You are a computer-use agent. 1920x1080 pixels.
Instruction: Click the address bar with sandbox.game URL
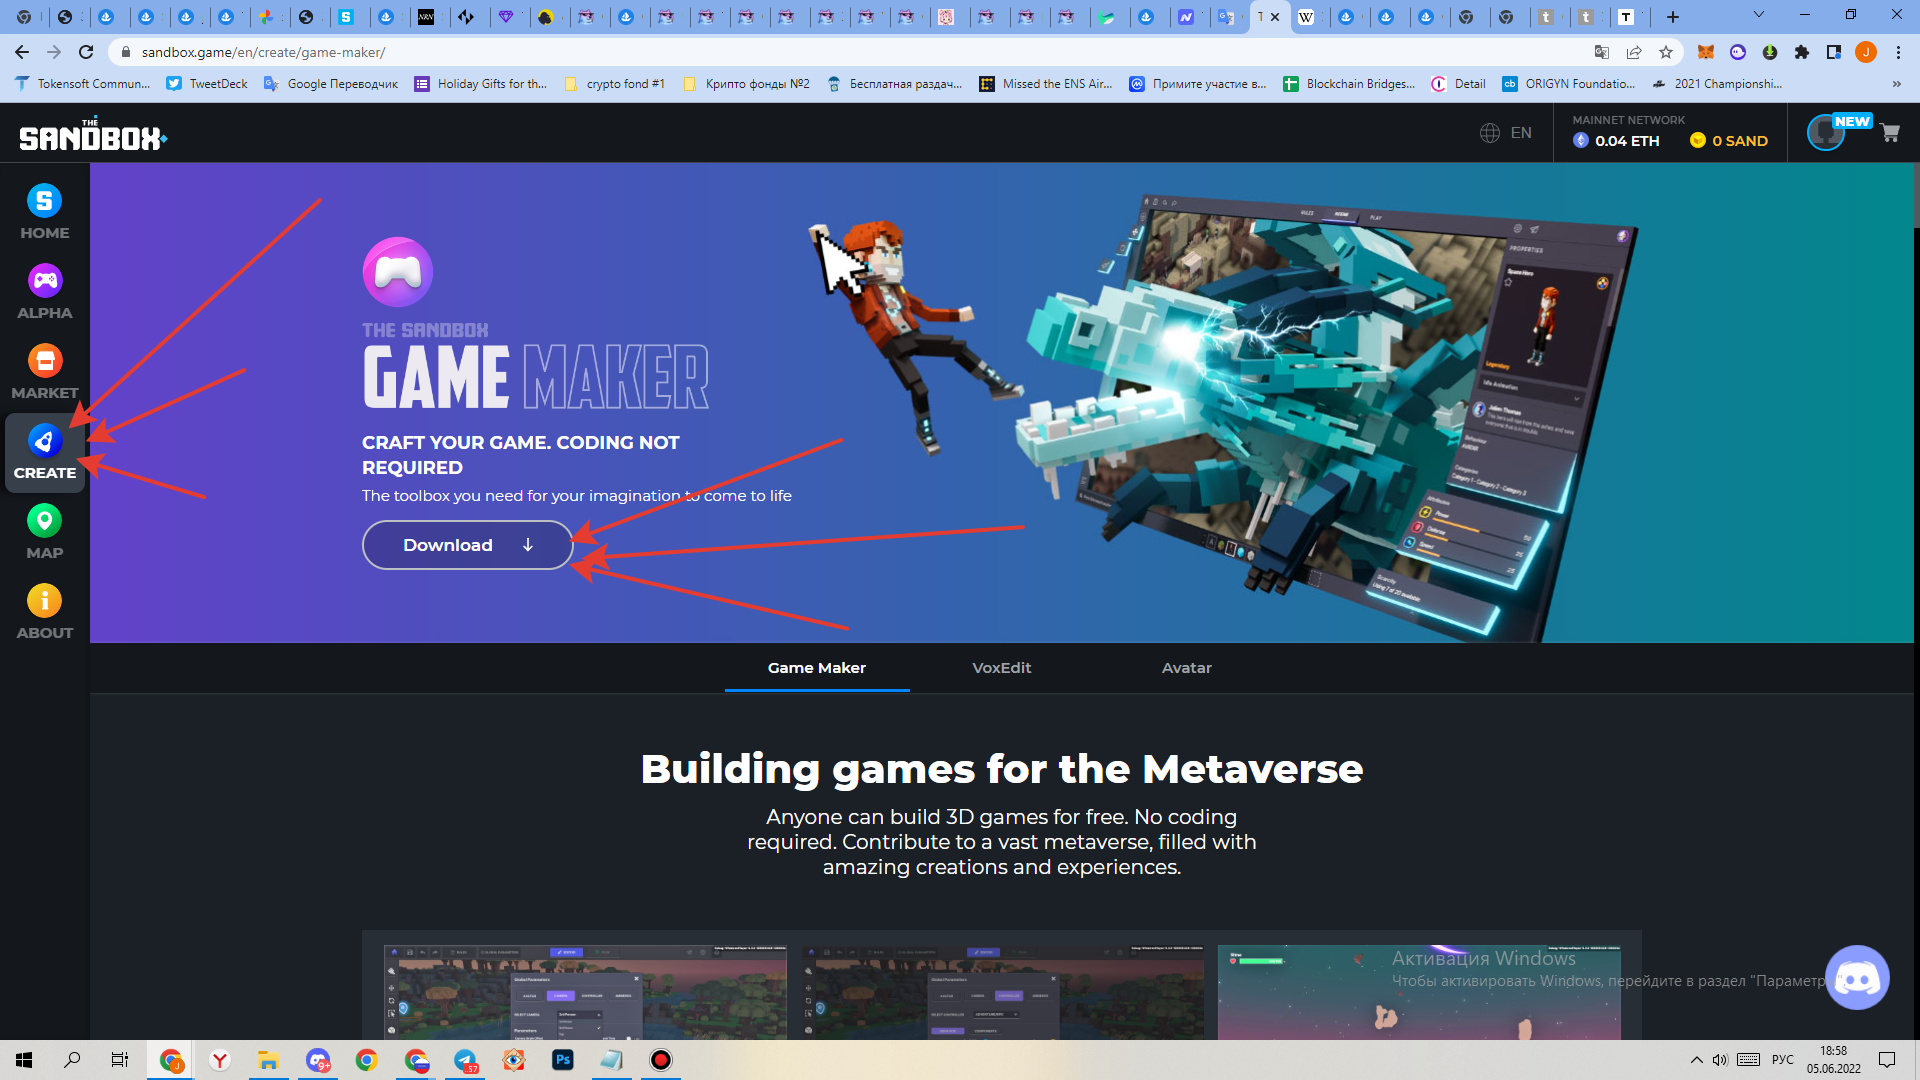pyautogui.click(x=850, y=52)
